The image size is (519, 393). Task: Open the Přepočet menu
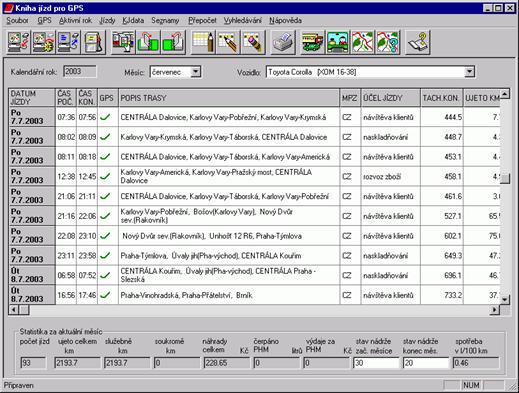(202, 21)
